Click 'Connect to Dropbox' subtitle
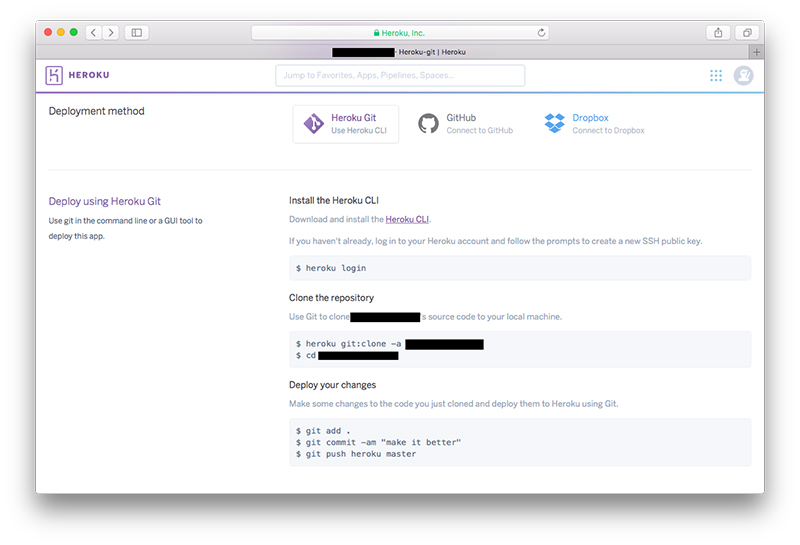This screenshot has width=800, height=545. 608,131
